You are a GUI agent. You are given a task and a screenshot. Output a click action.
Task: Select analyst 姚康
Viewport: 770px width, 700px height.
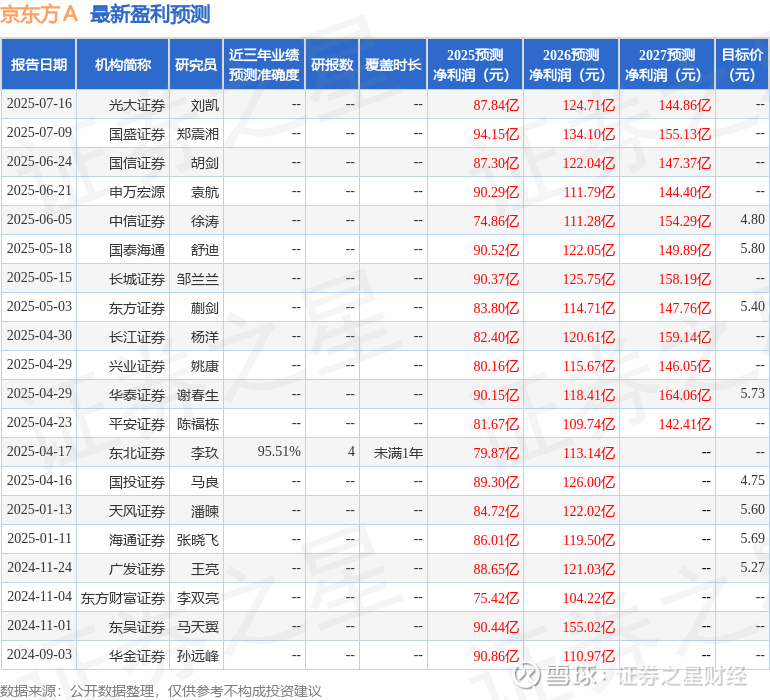click(205, 366)
